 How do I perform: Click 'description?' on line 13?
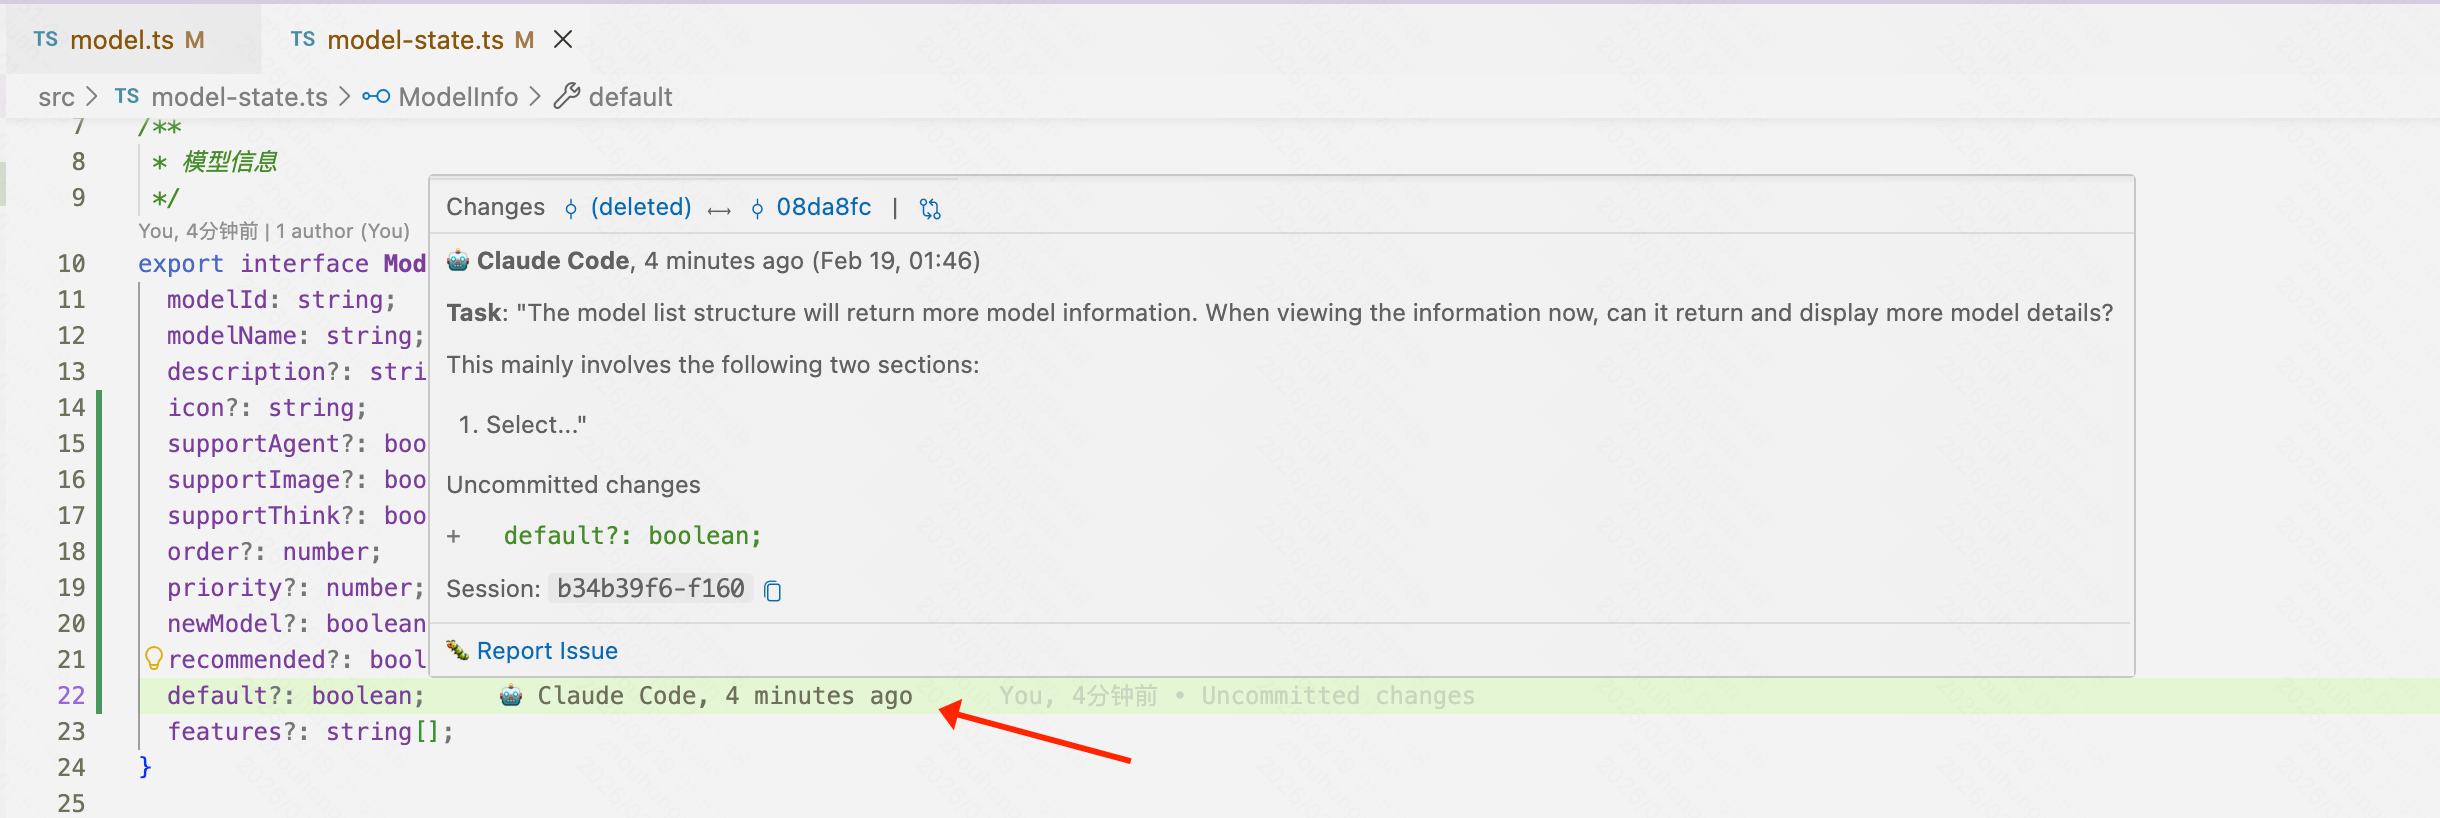point(253,372)
